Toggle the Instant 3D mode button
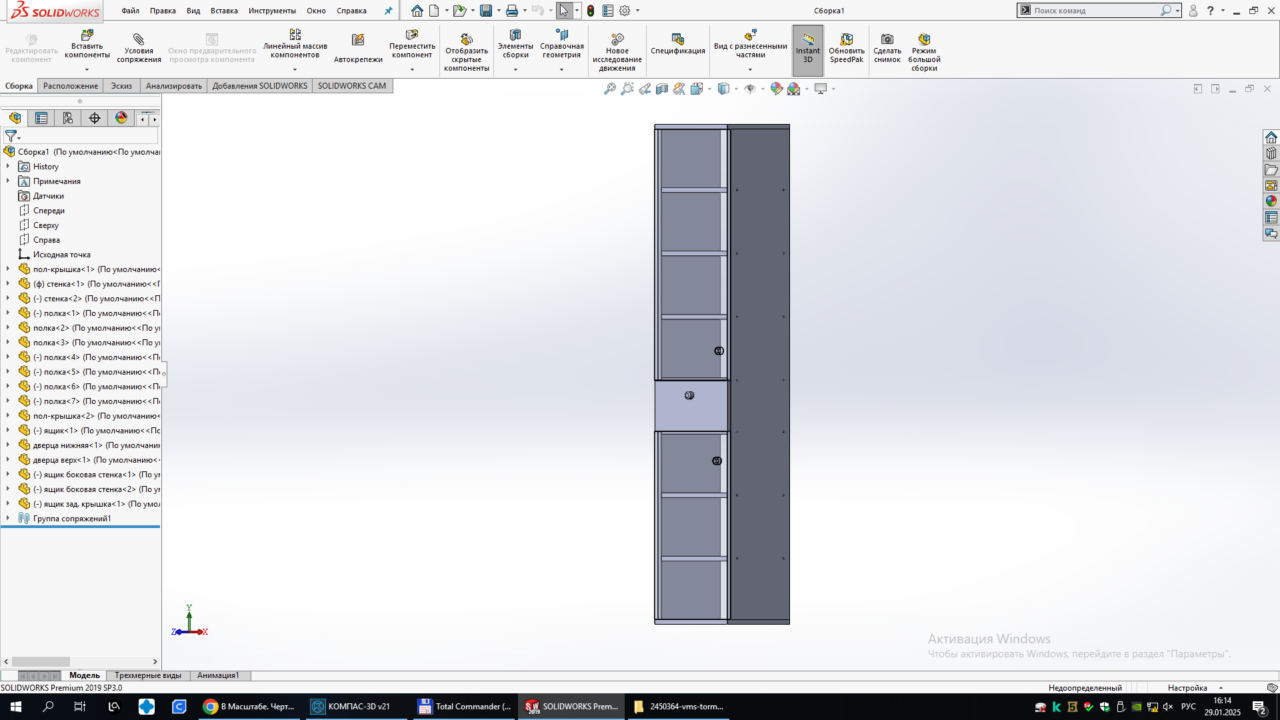The width and height of the screenshot is (1280, 720). pos(808,49)
